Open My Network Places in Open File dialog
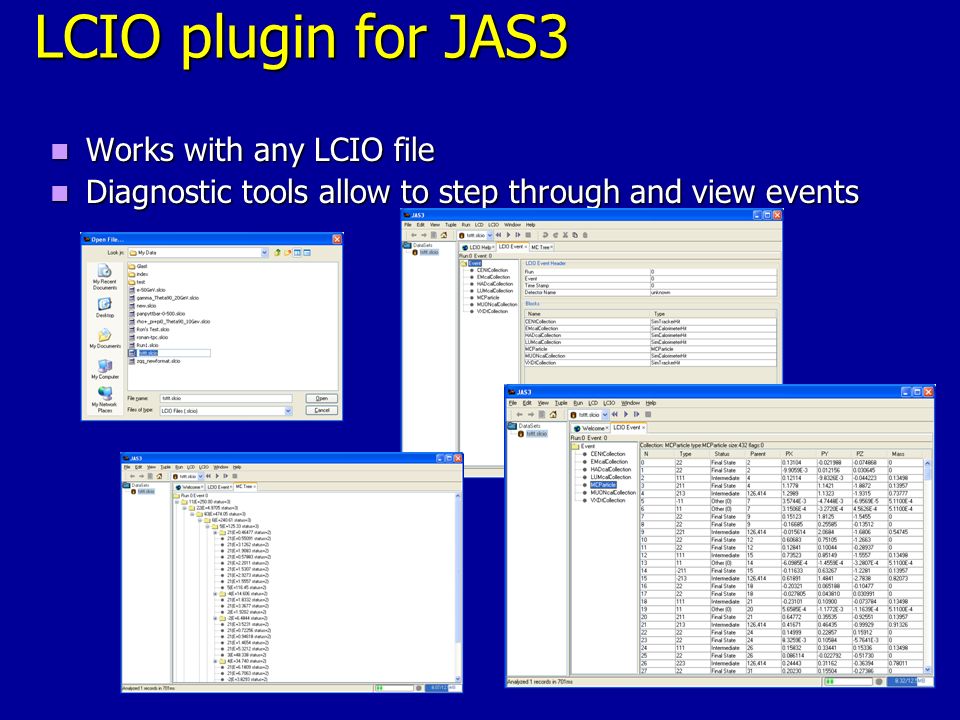The height and width of the screenshot is (720, 960). click(105, 401)
